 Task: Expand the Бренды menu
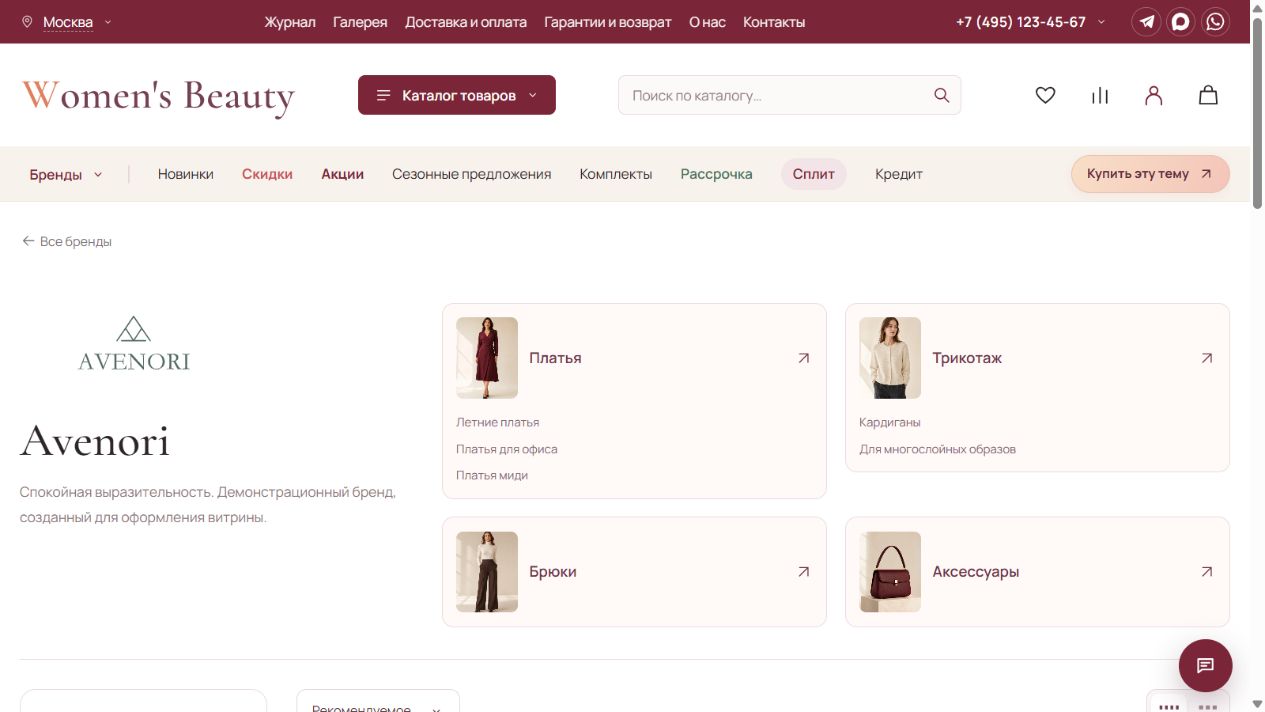pos(66,174)
